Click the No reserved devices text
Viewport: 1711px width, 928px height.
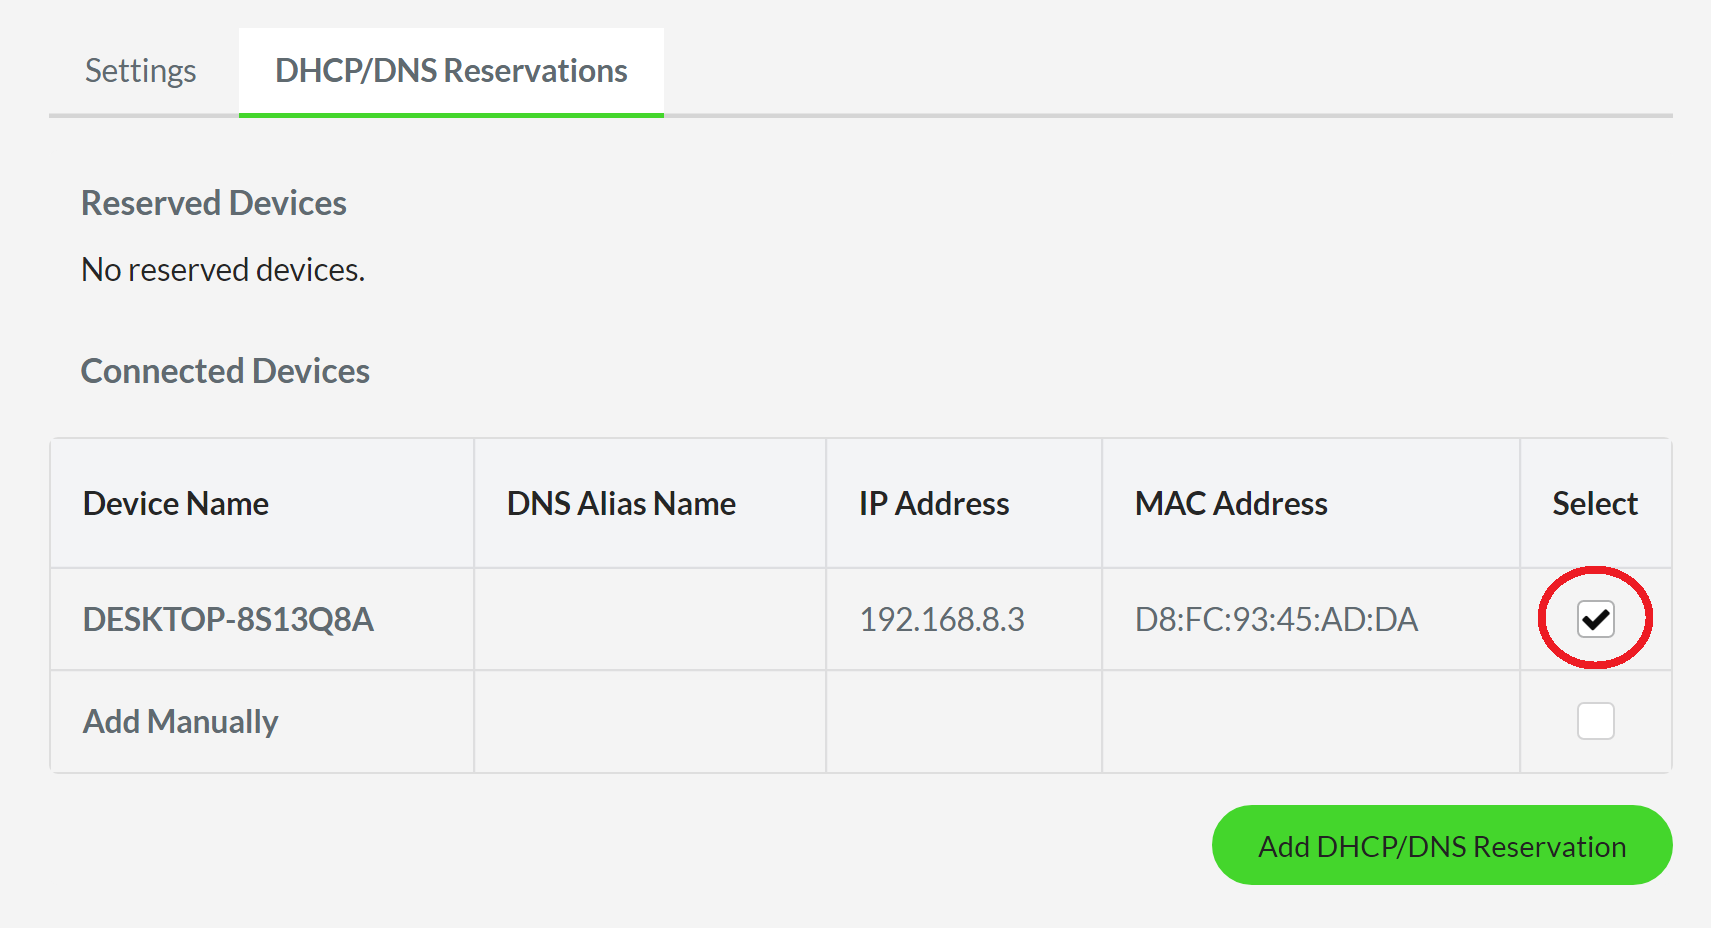[222, 268]
